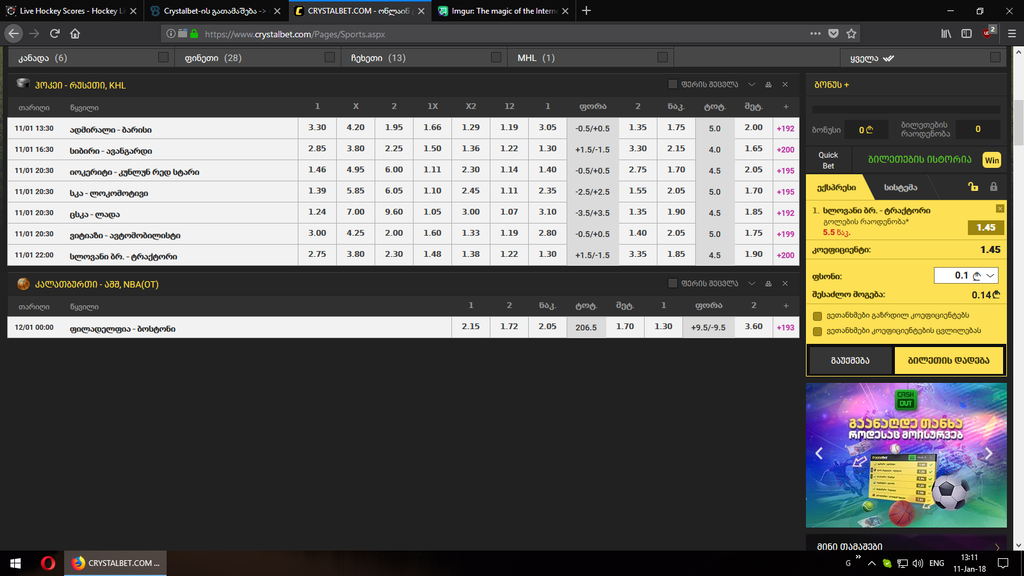Select the სისტემა bet slip tab
Viewport: 1024px width, 576px height.
tap(901, 187)
